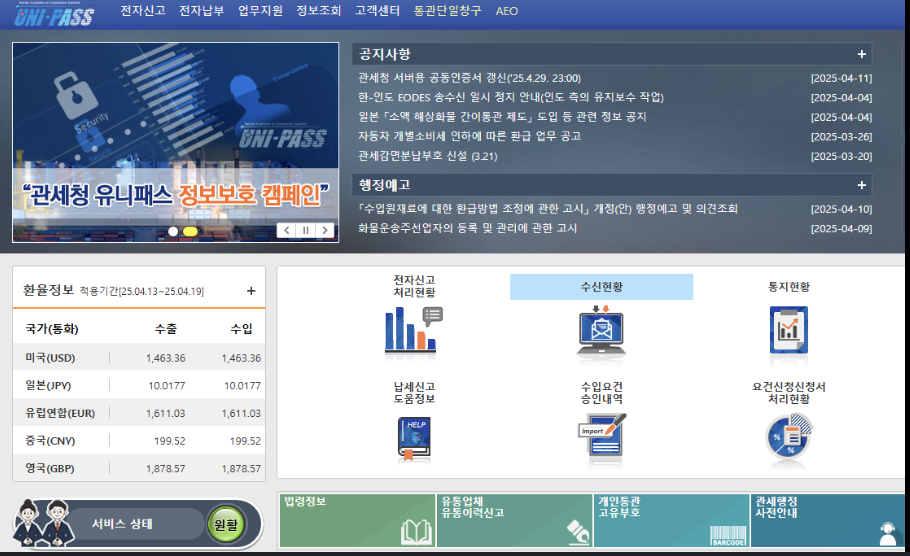Click the 납세신고 도움정보 label

click(414, 392)
